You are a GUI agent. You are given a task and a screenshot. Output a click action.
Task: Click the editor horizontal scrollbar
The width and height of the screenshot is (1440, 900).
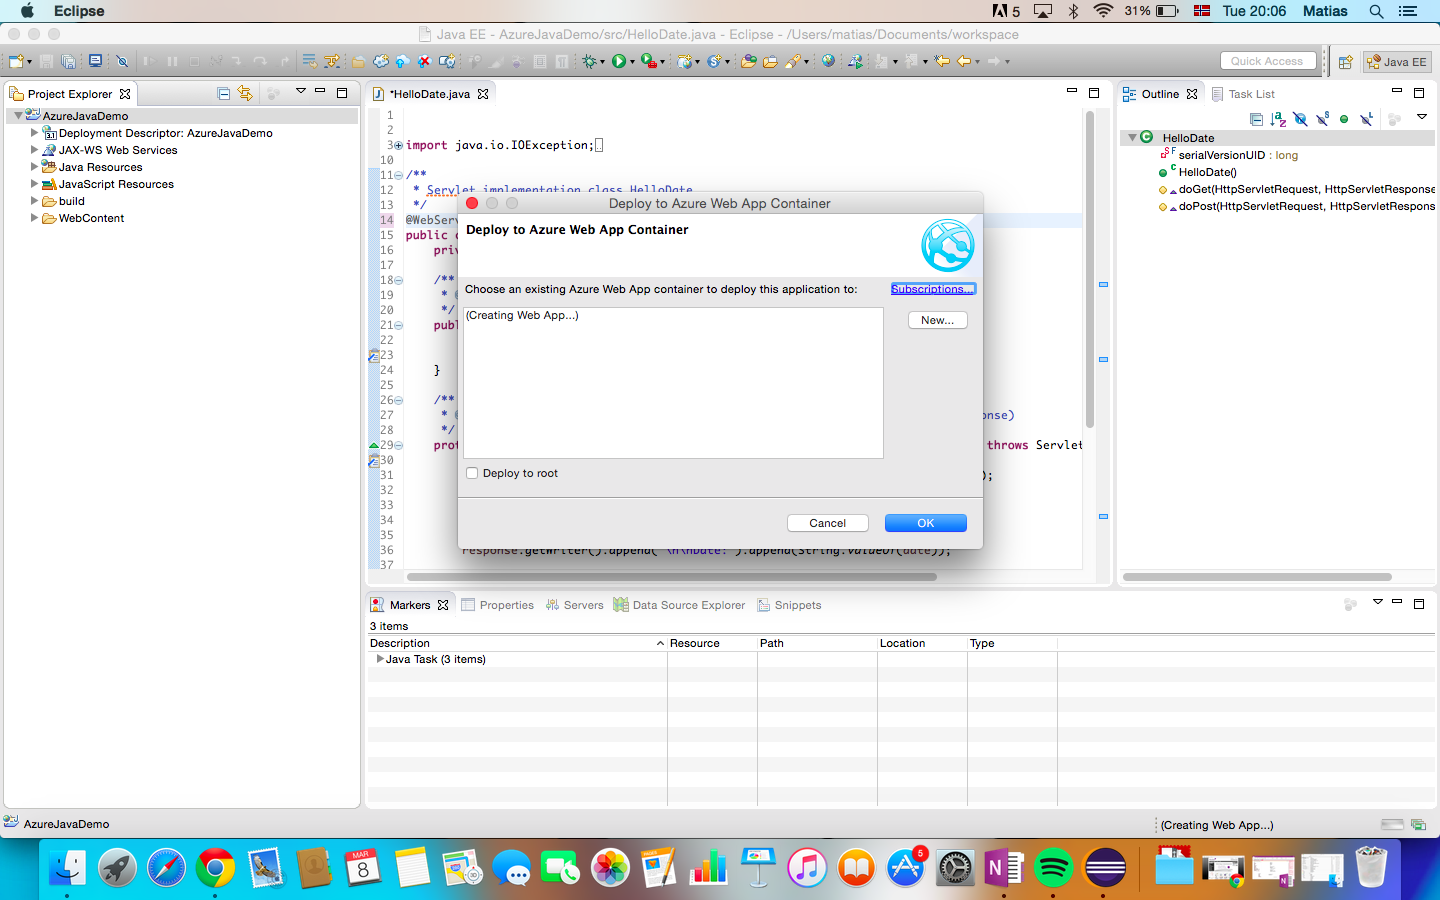672,577
